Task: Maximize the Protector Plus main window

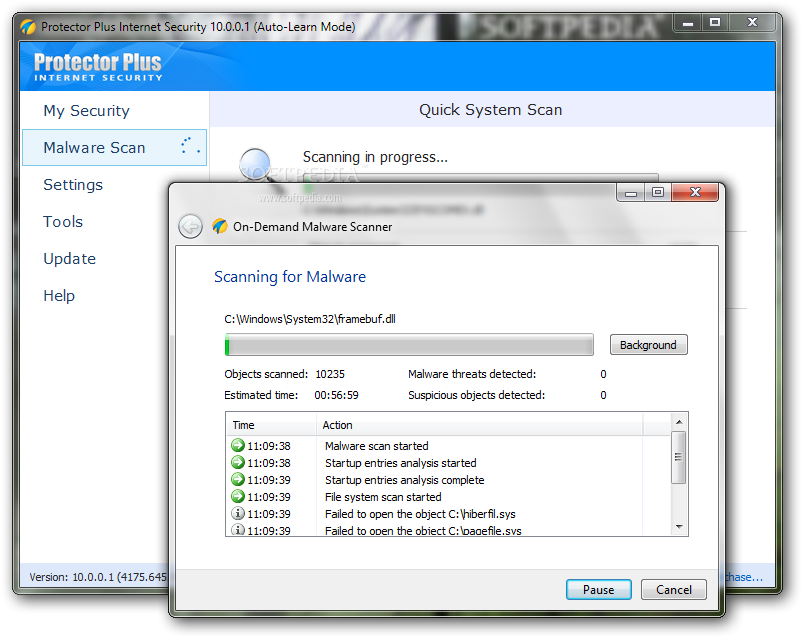Action: pyautogui.click(x=715, y=23)
